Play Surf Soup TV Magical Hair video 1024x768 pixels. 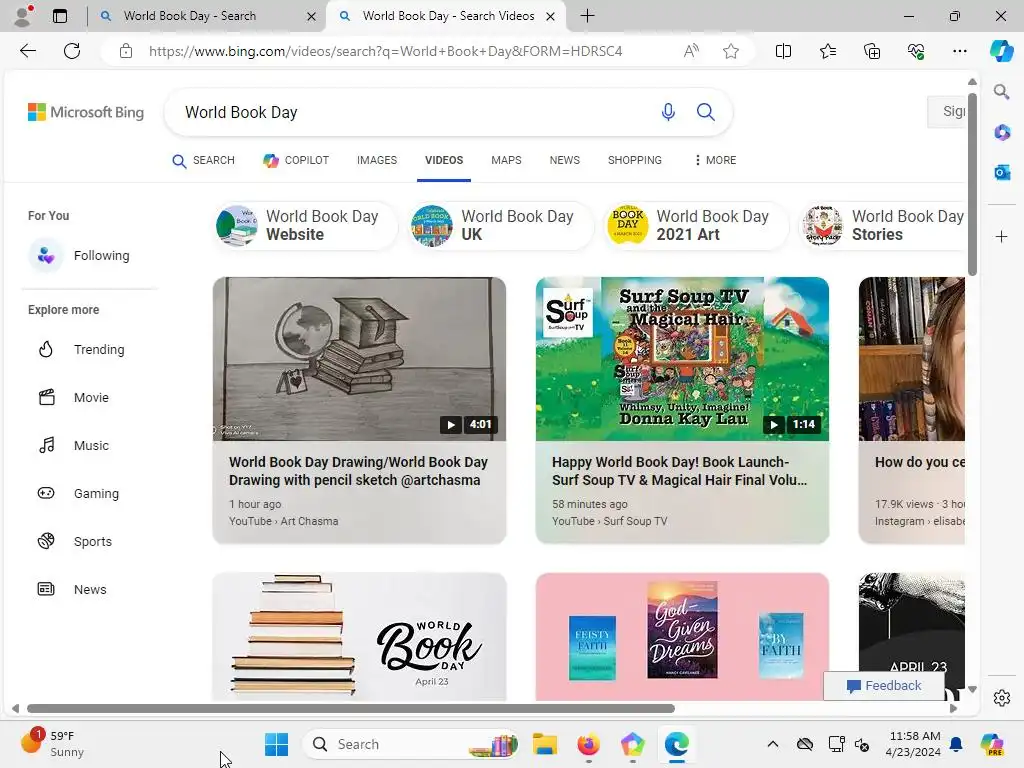pyautogui.click(x=682, y=359)
